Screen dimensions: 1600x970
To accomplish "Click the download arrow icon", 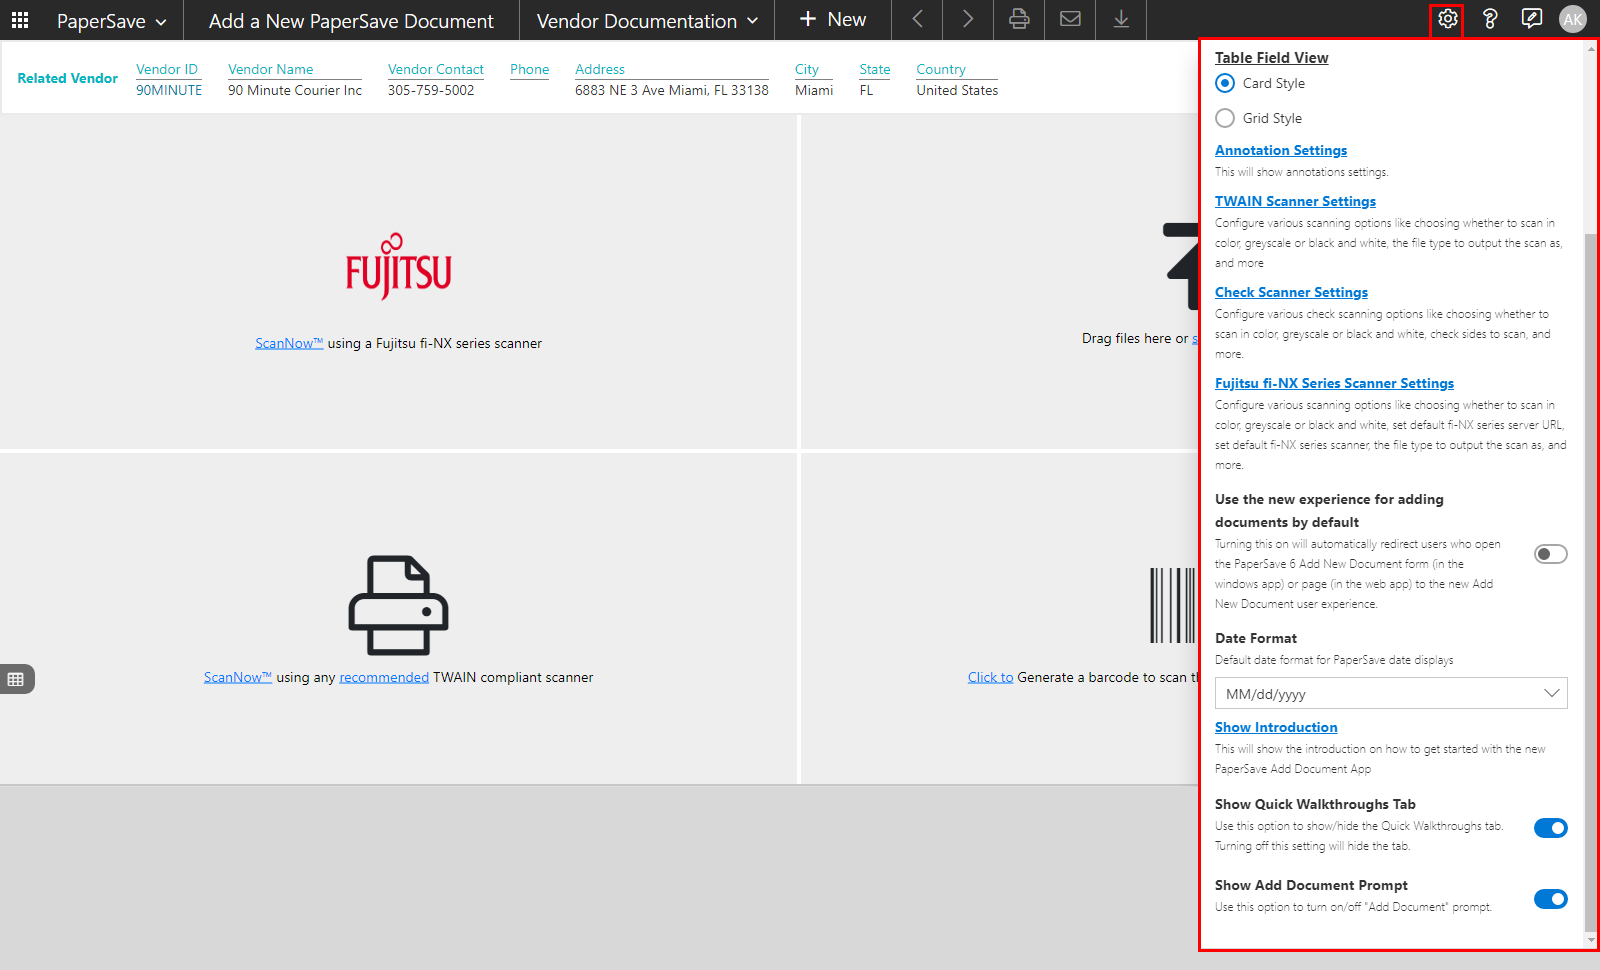I will click(1121, 19).
